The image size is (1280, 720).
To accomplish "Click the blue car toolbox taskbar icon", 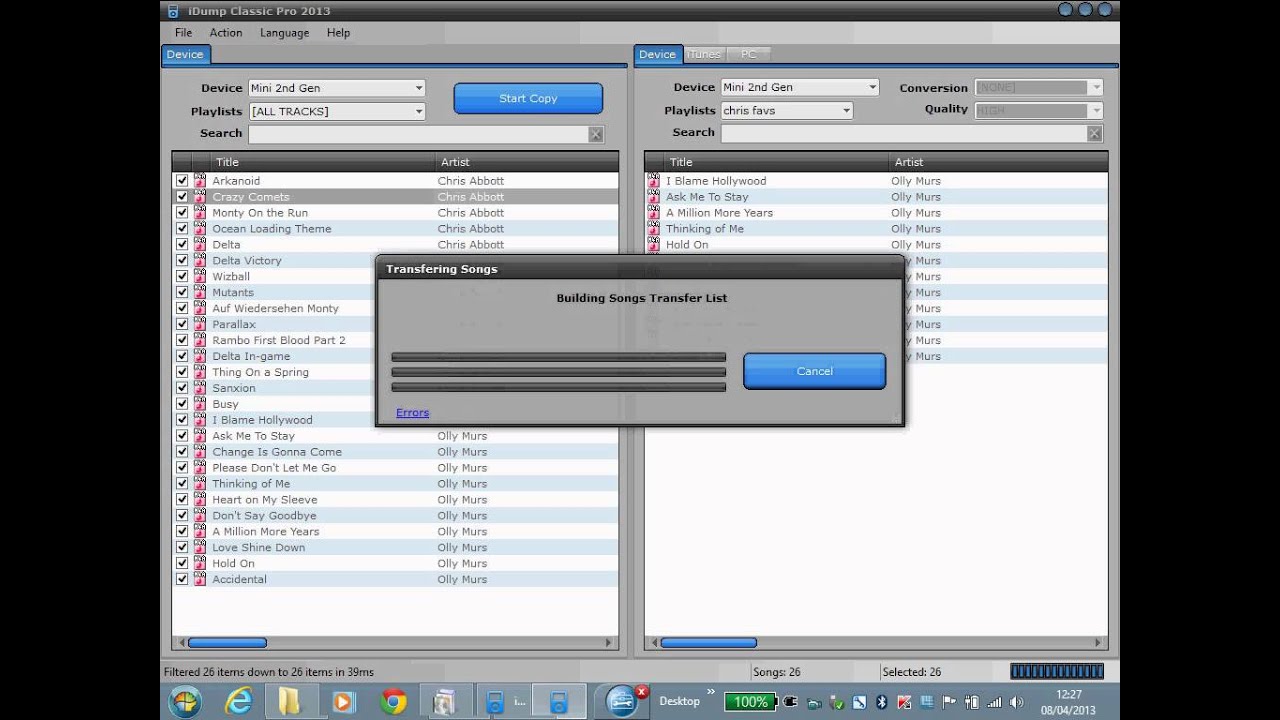I will [624, 700].
